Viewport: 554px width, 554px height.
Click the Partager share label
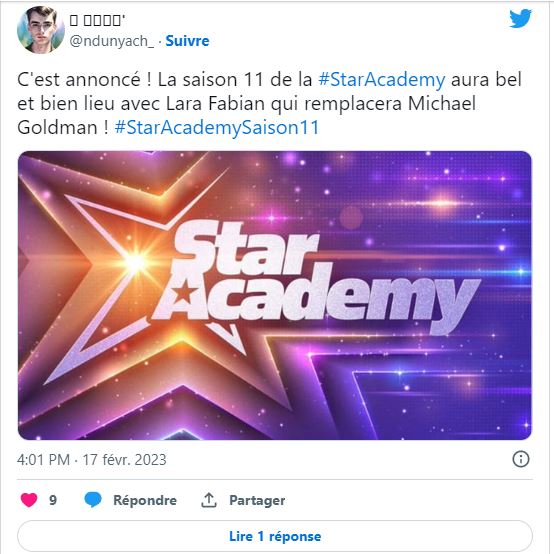click(x=257, y=500)
